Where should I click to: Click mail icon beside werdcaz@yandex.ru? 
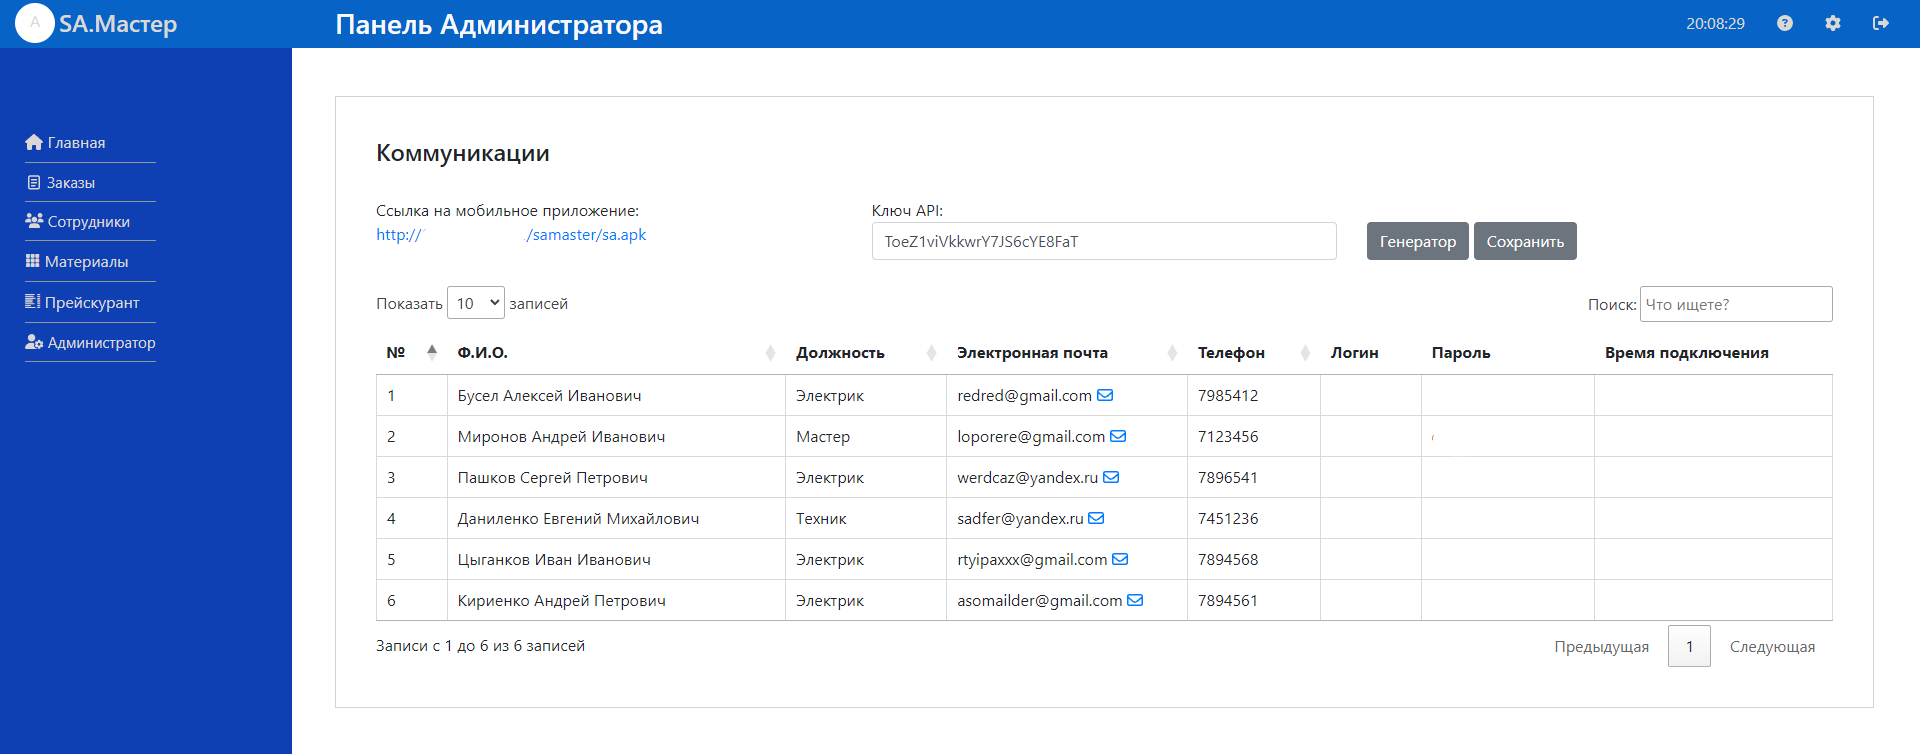click(1111, 477)
